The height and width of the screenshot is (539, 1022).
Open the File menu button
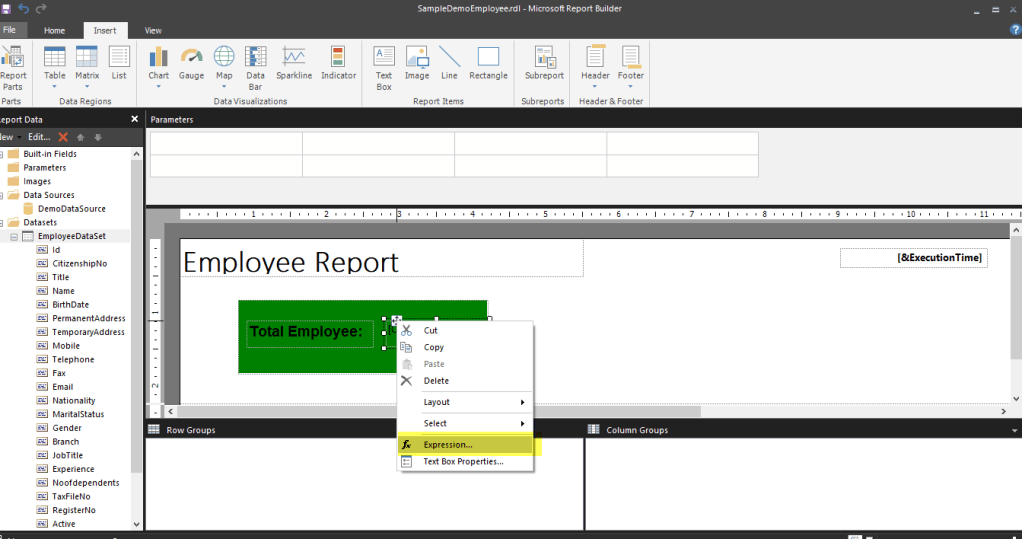[10, 30]
